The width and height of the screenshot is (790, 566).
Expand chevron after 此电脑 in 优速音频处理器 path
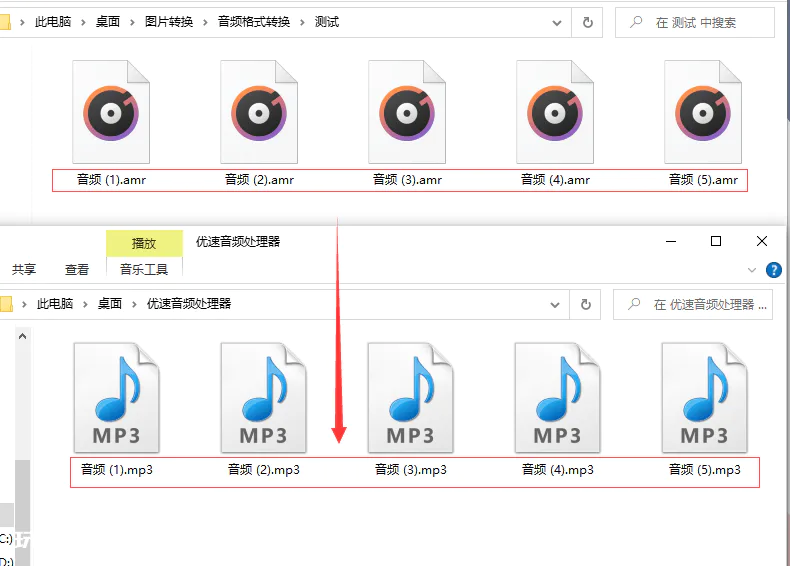(x=85, y=304)
